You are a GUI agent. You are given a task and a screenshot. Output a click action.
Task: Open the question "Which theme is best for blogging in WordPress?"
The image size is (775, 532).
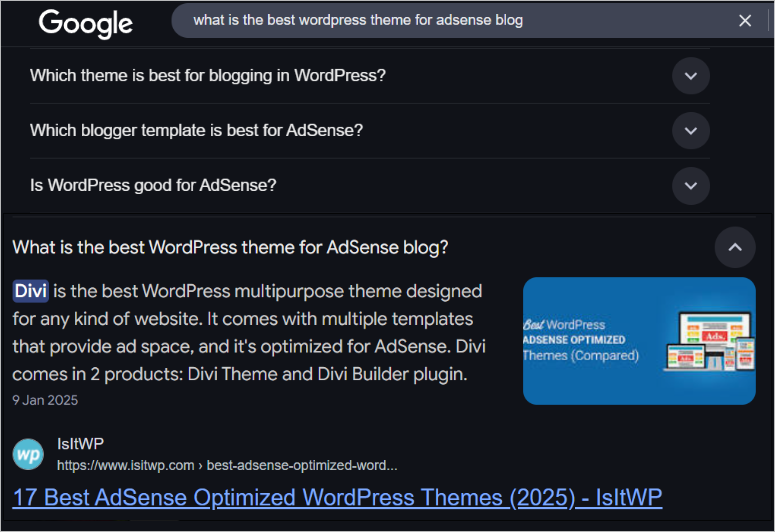[x=208, y=76]
